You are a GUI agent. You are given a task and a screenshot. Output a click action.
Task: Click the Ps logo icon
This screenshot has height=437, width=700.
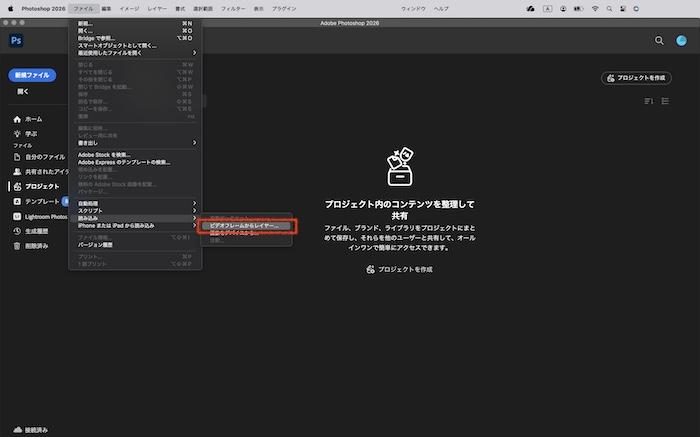(16, 41)
